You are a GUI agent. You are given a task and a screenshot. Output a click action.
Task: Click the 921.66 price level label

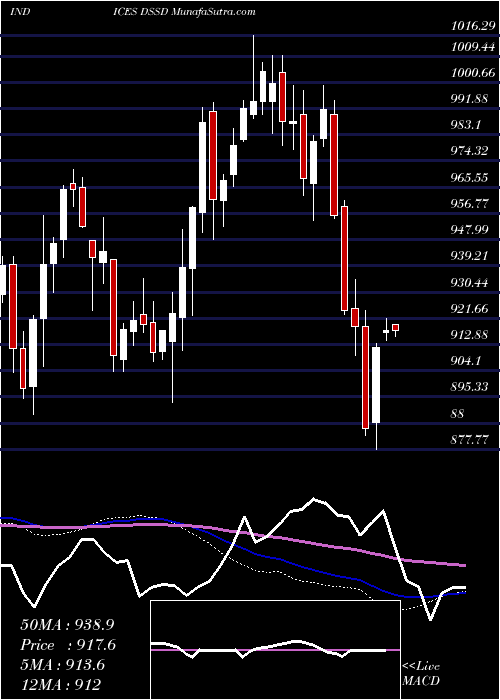pyautogui.click(x=469, y=308)
